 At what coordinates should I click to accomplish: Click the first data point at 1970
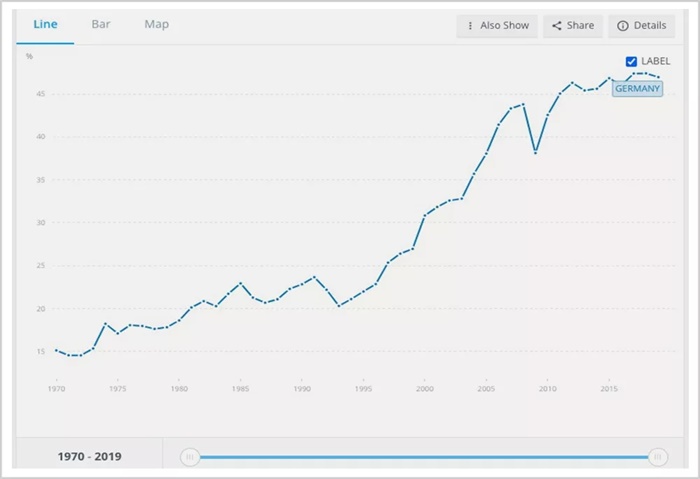tap(56, 351)
